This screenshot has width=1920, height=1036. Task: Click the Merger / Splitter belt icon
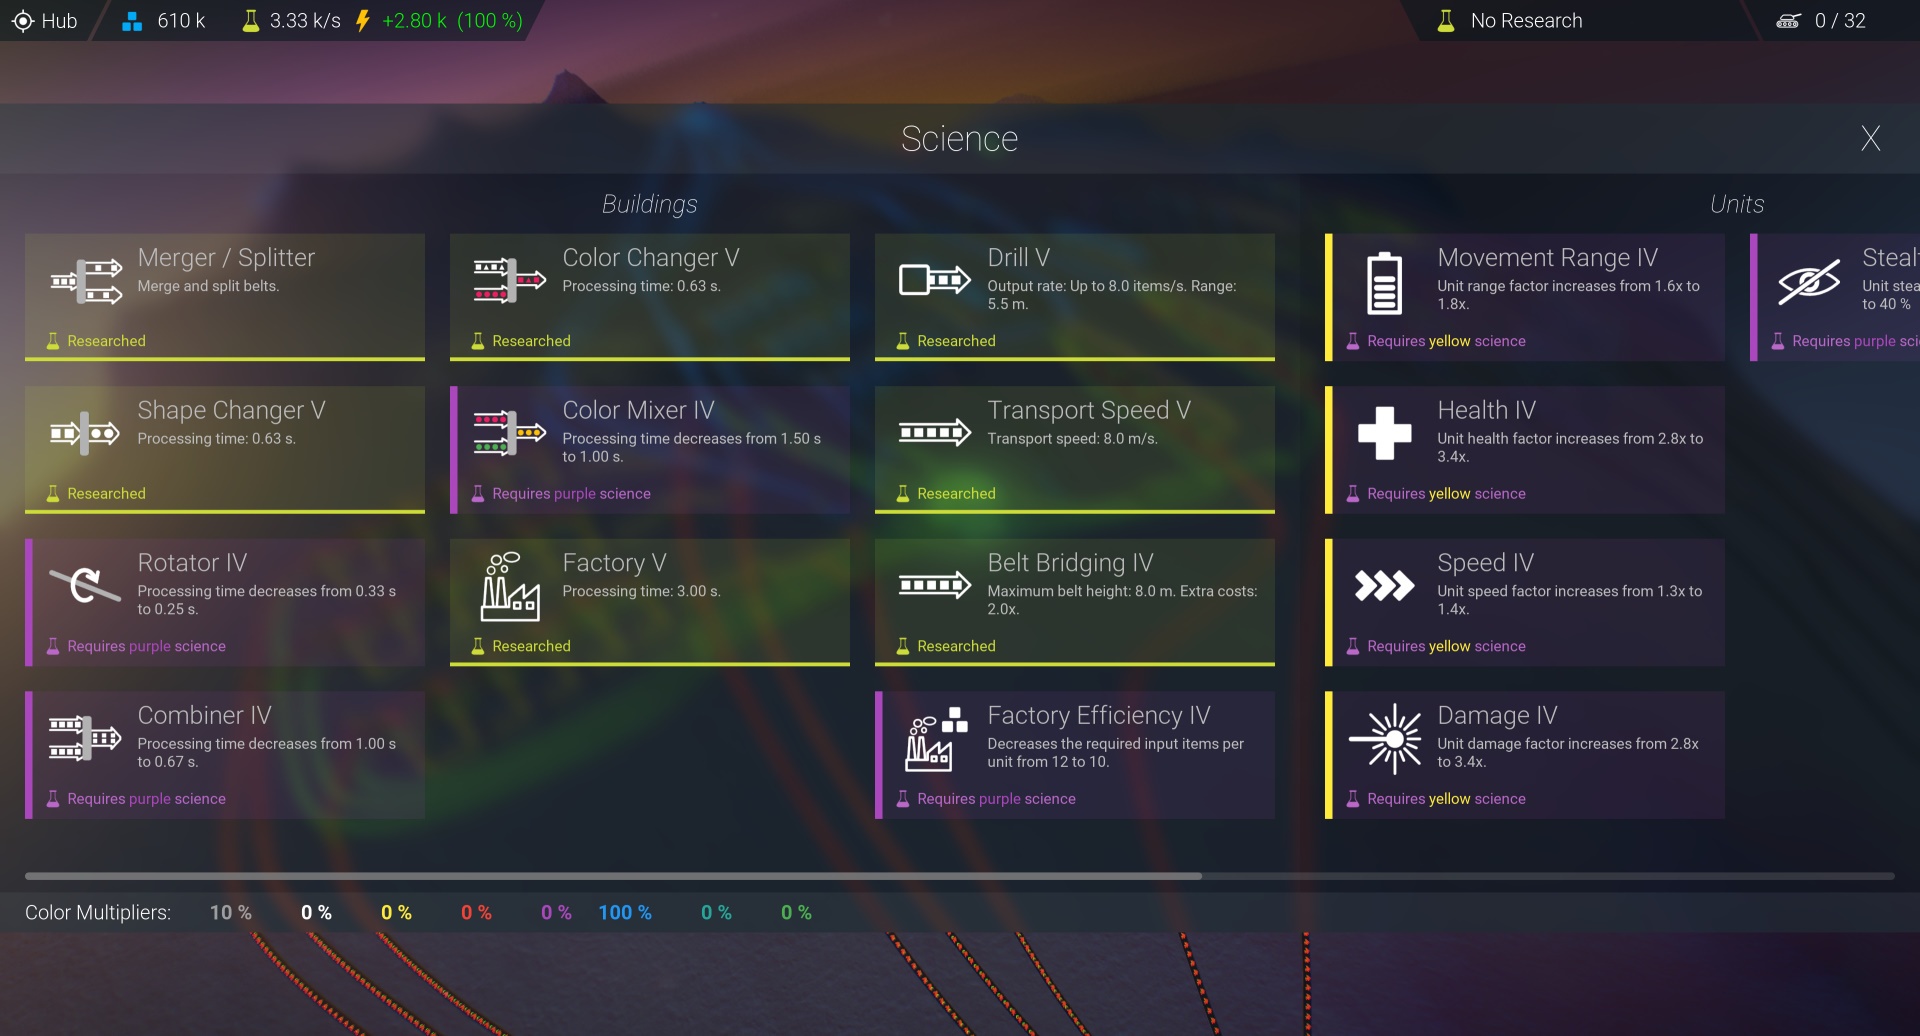click(86, 281)
